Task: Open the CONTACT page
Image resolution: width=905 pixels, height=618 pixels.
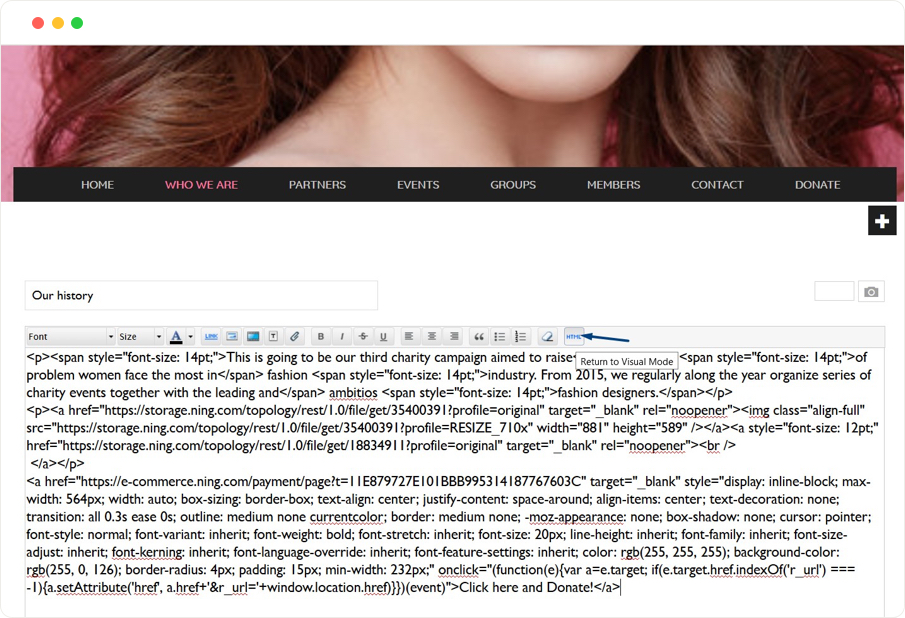Action: tap(717, 185)
